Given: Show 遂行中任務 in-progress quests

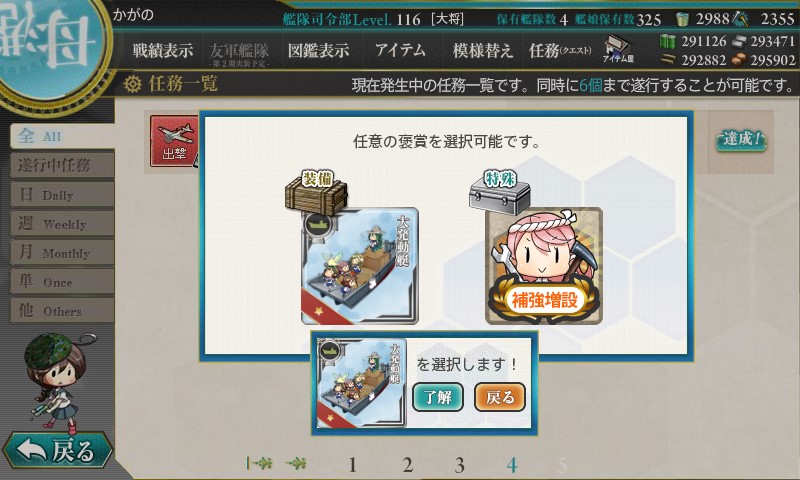Looking at the screenshot, I should [62, 165].
